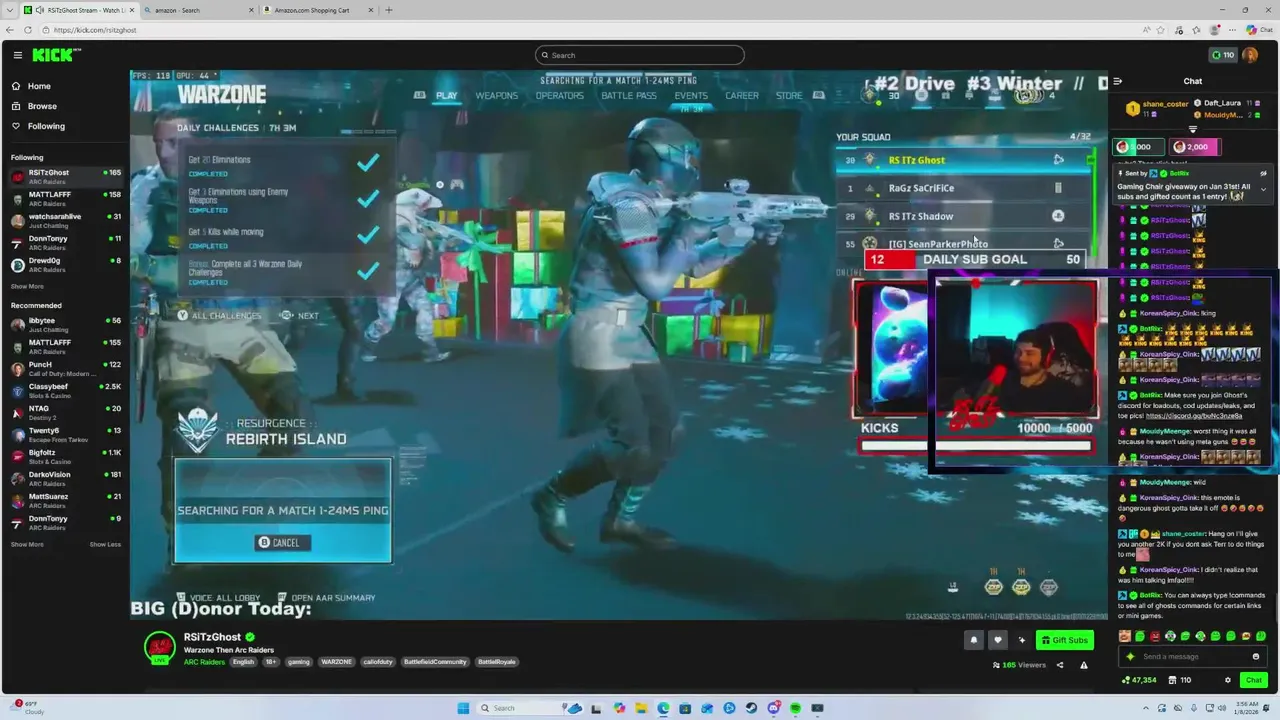
Task: Open the 110 Kicks balance button
Action: (1222, 55)
